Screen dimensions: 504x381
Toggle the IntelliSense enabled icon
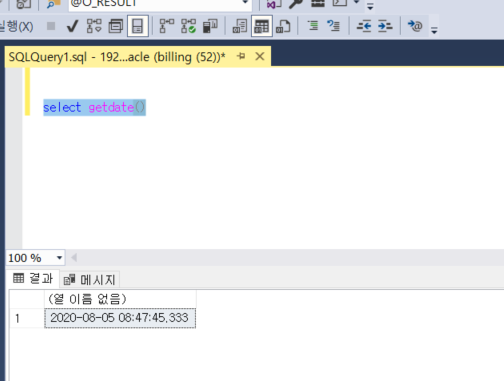tap(138, 26)
